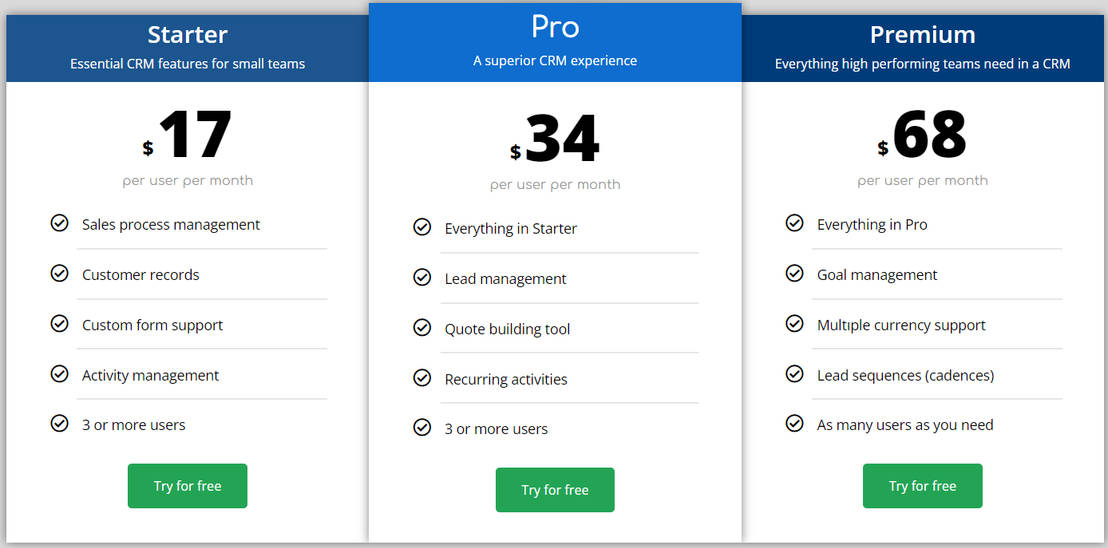The image size is (1108, 548).
Task: Click 'Quote building tool' feature text
Action: (x=507, y=329)
